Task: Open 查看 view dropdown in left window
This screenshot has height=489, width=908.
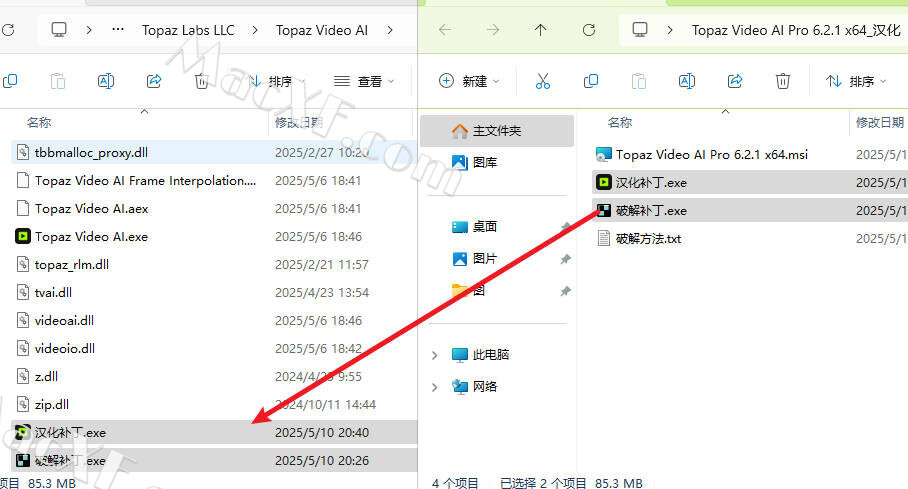Action: coord(364,82)
